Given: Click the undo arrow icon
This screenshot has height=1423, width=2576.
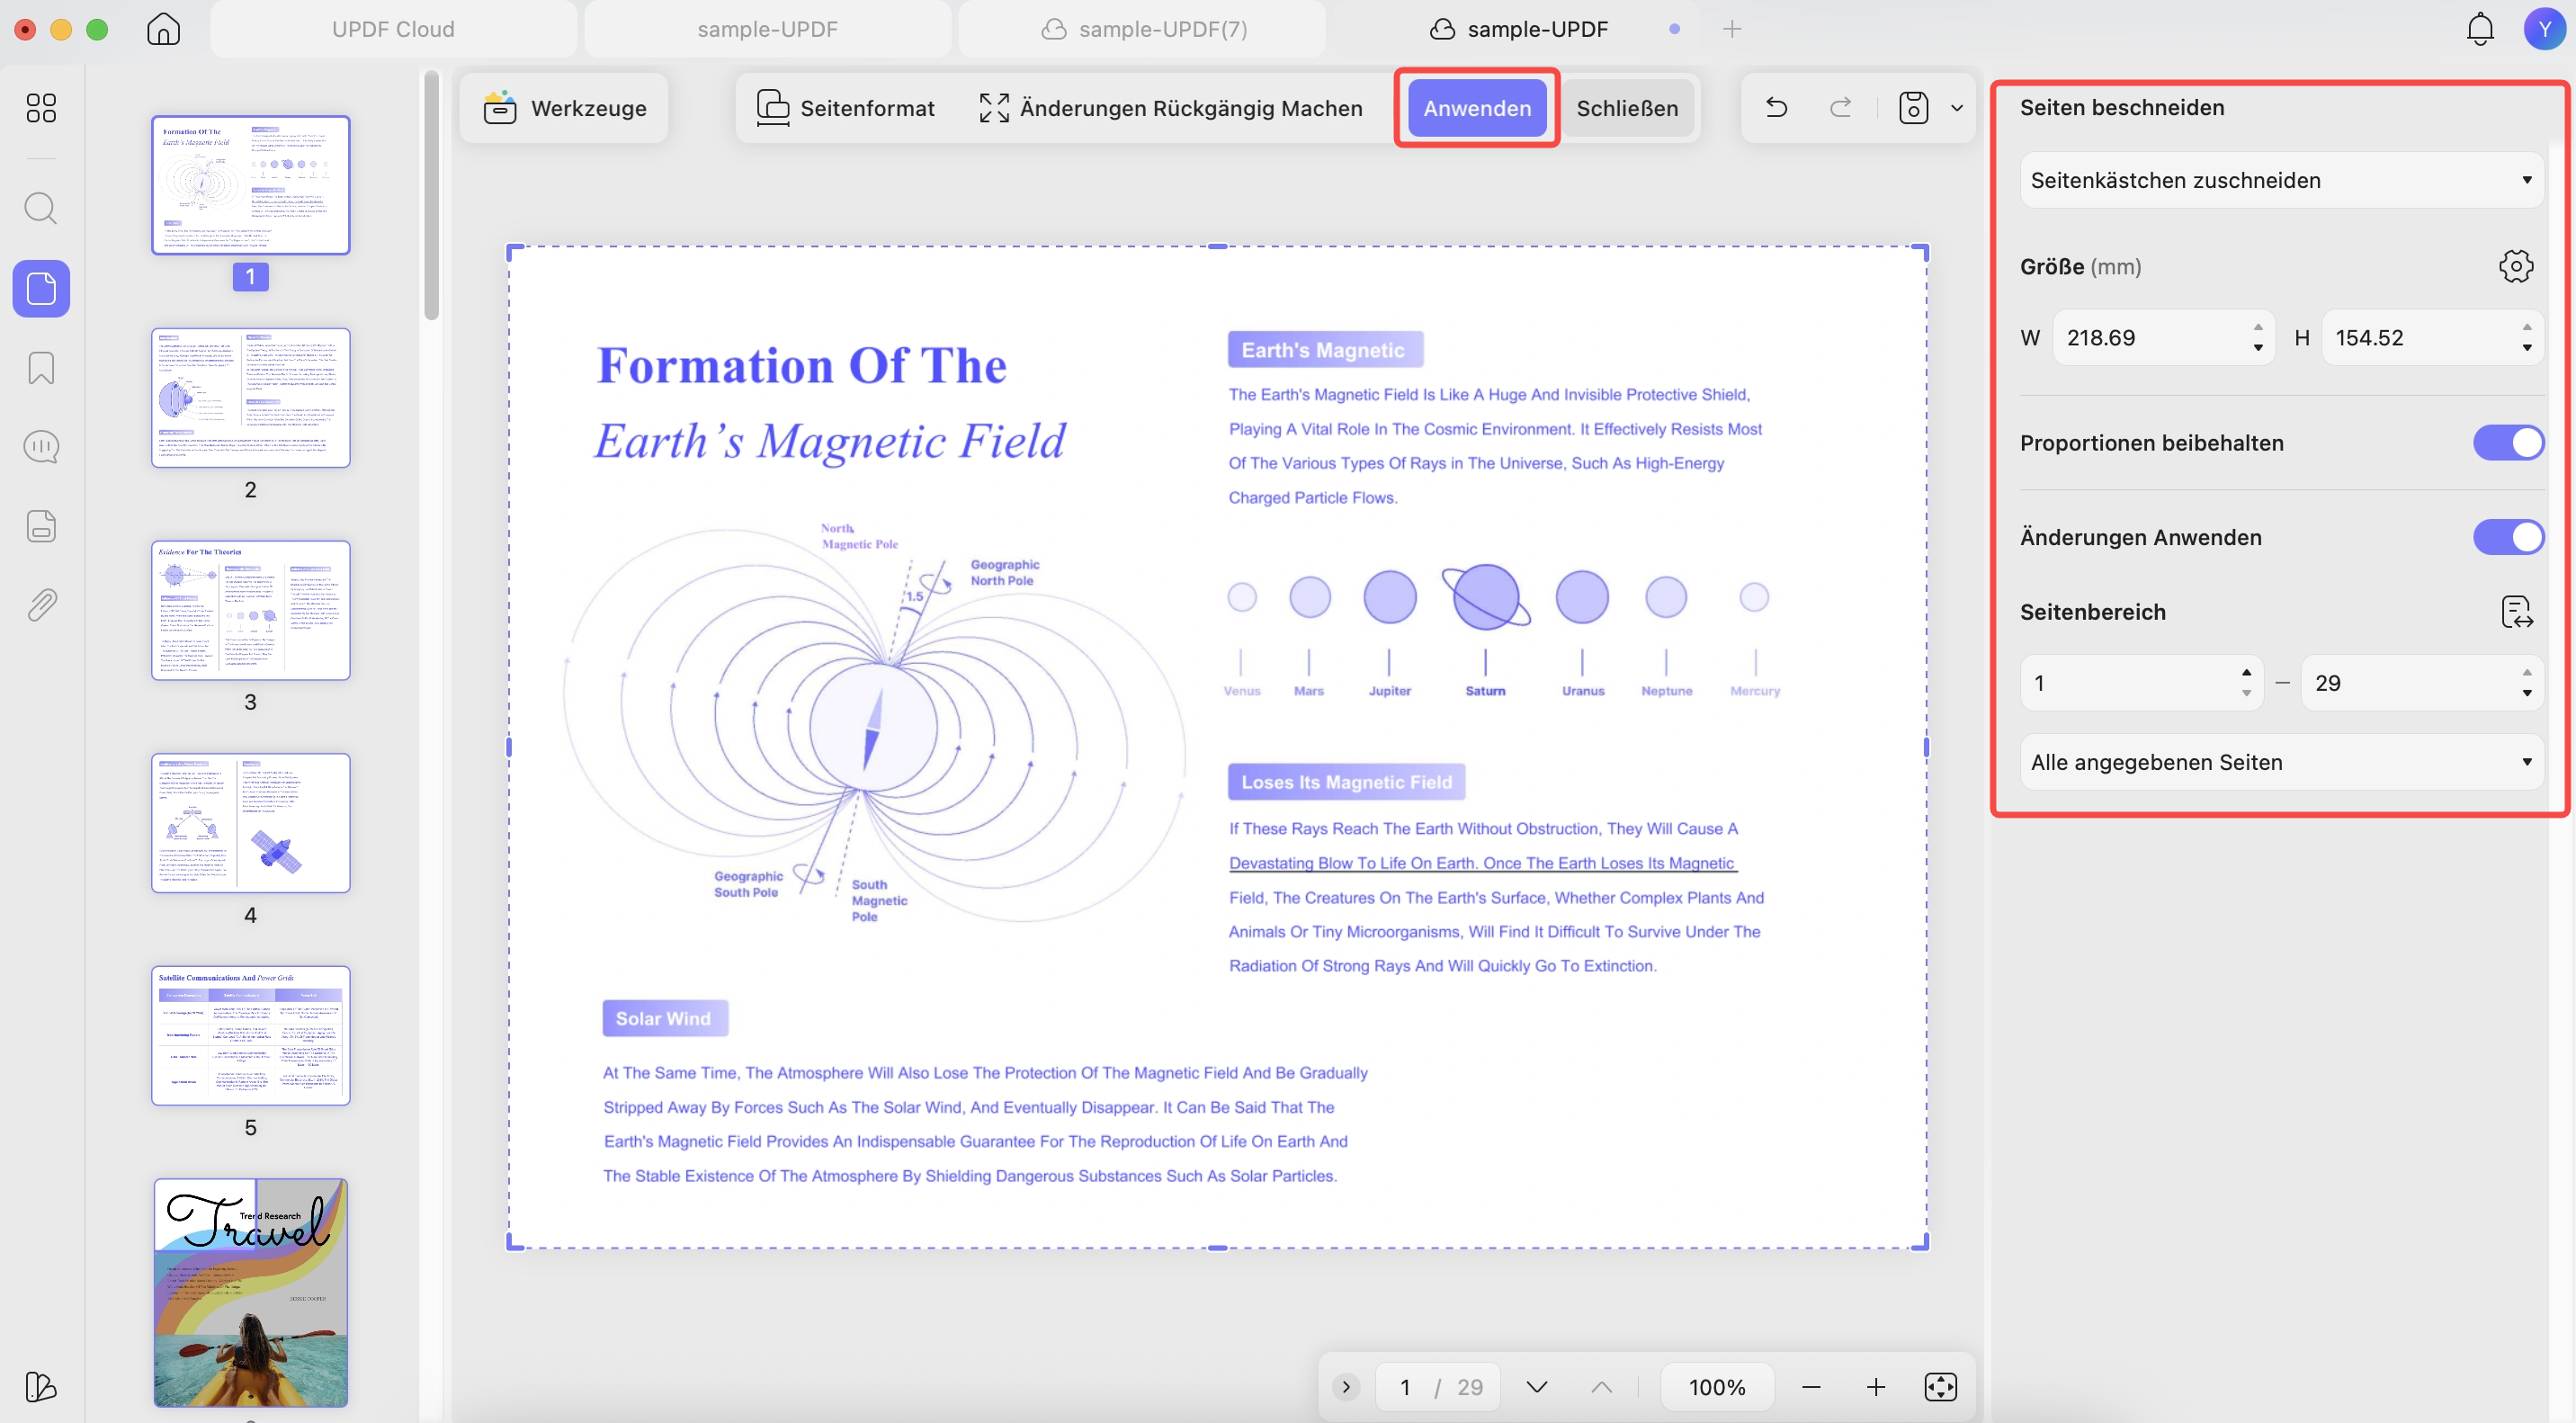Looking at the screenshot, I should [1776, 107].
